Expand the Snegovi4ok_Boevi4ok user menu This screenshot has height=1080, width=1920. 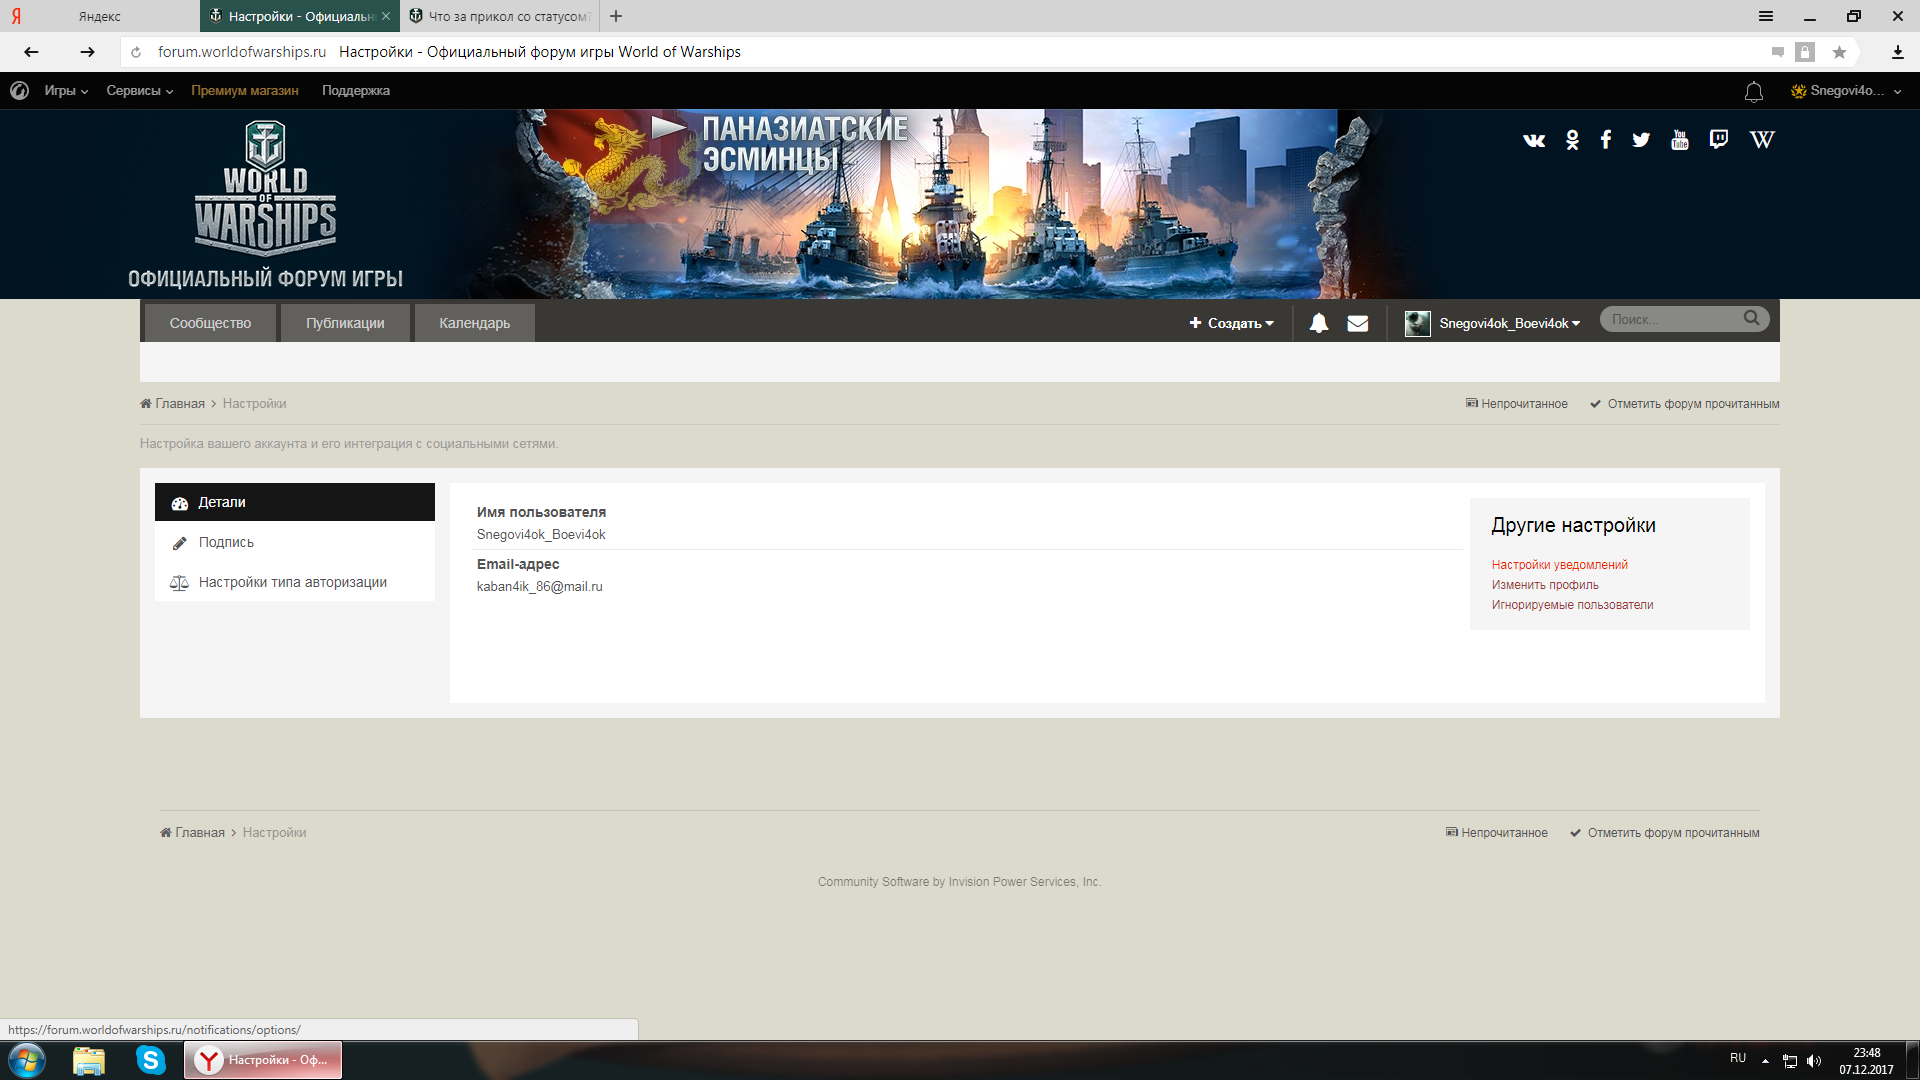(x=1510, y=323)
